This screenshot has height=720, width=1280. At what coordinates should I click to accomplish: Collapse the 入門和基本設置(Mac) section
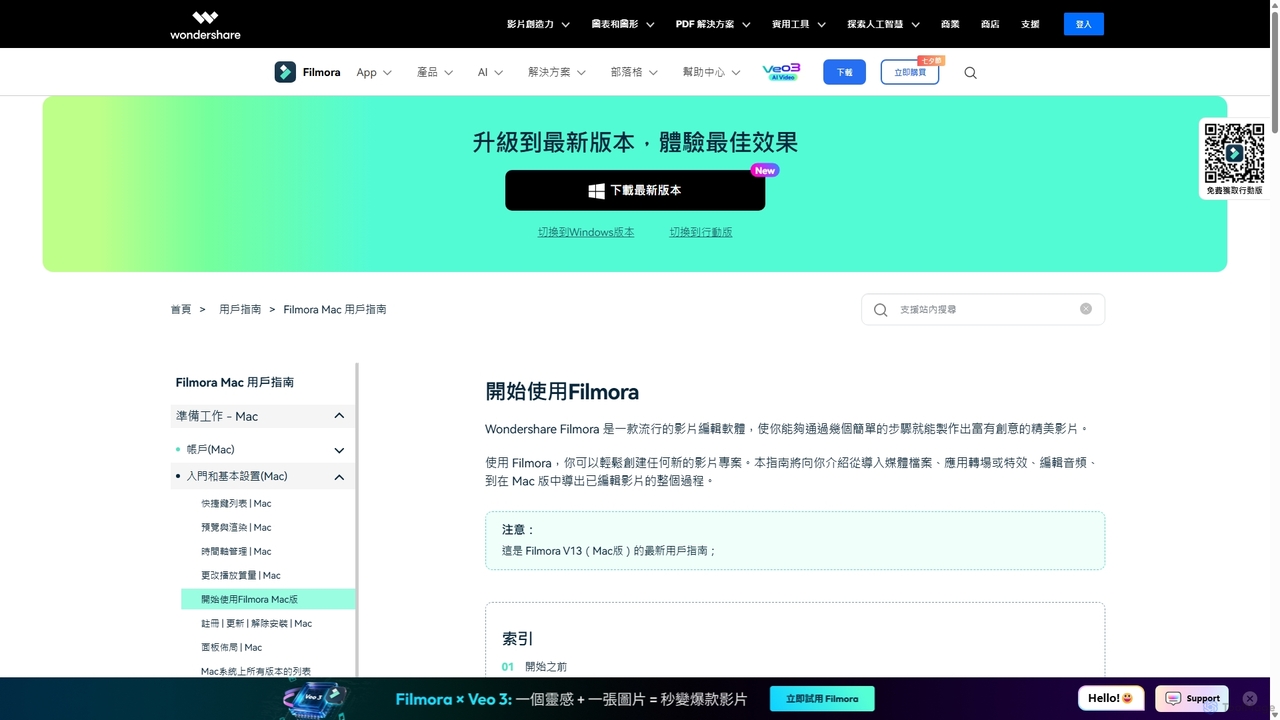pos(262,477)
